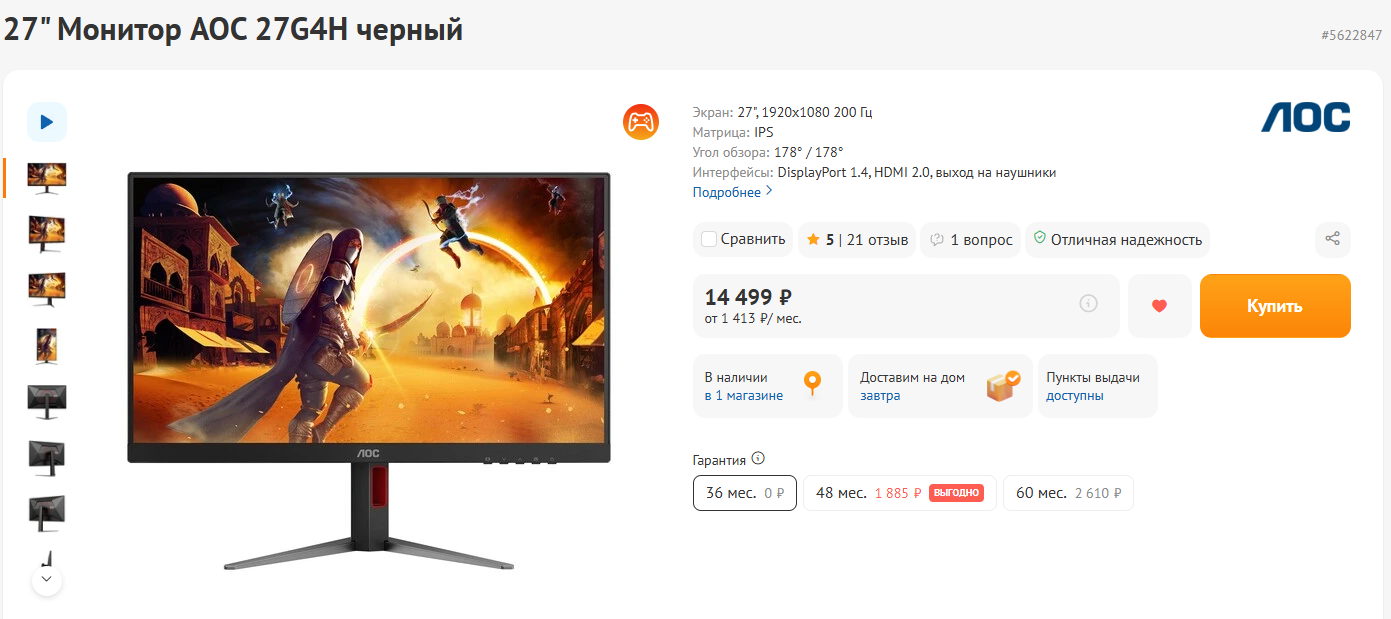
Task: Select the 36 мес. warranty option
Action: (745, 493)
